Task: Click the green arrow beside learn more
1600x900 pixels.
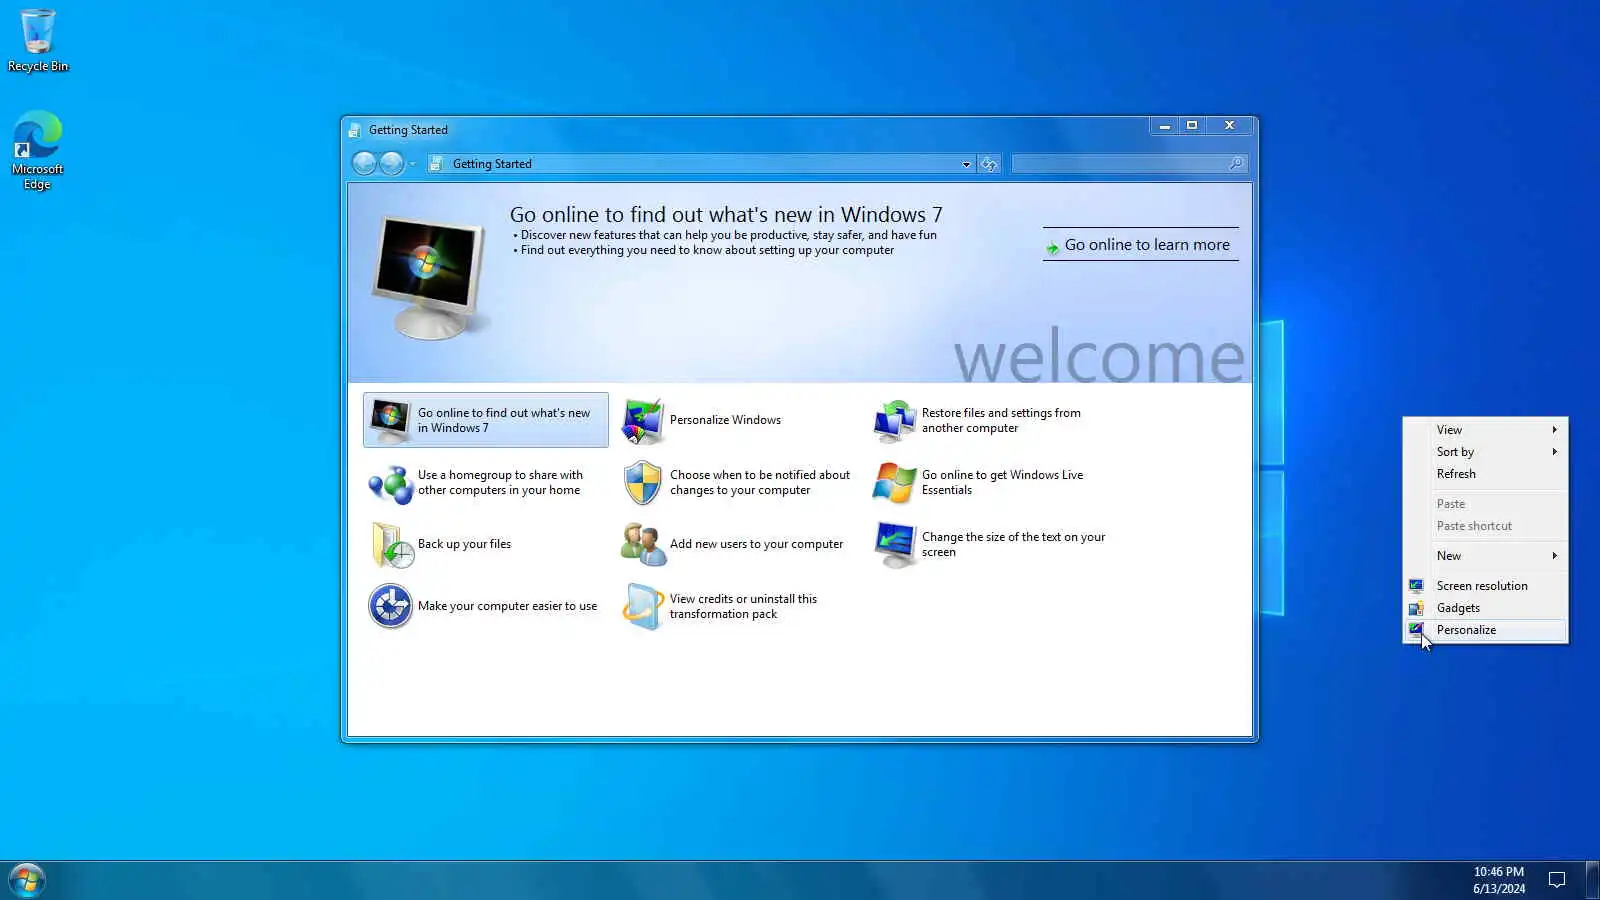Action: [1052, 247]
